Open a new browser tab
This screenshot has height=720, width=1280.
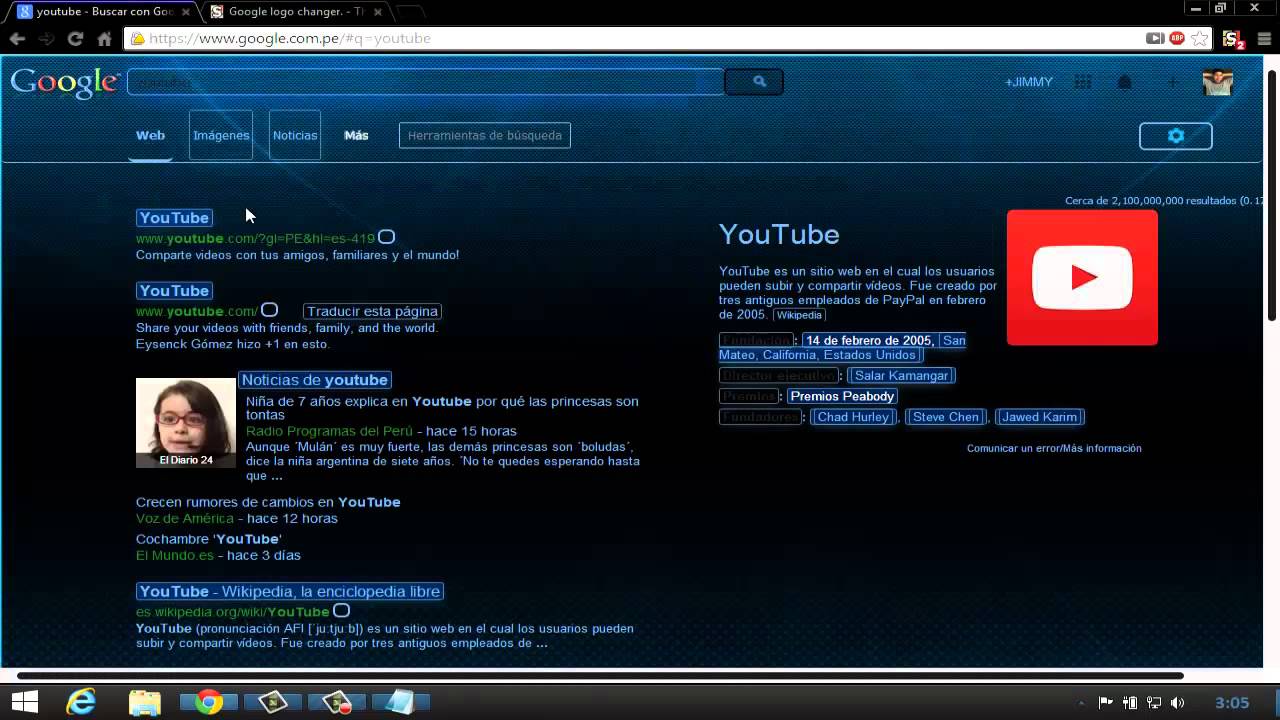[409, 12]
